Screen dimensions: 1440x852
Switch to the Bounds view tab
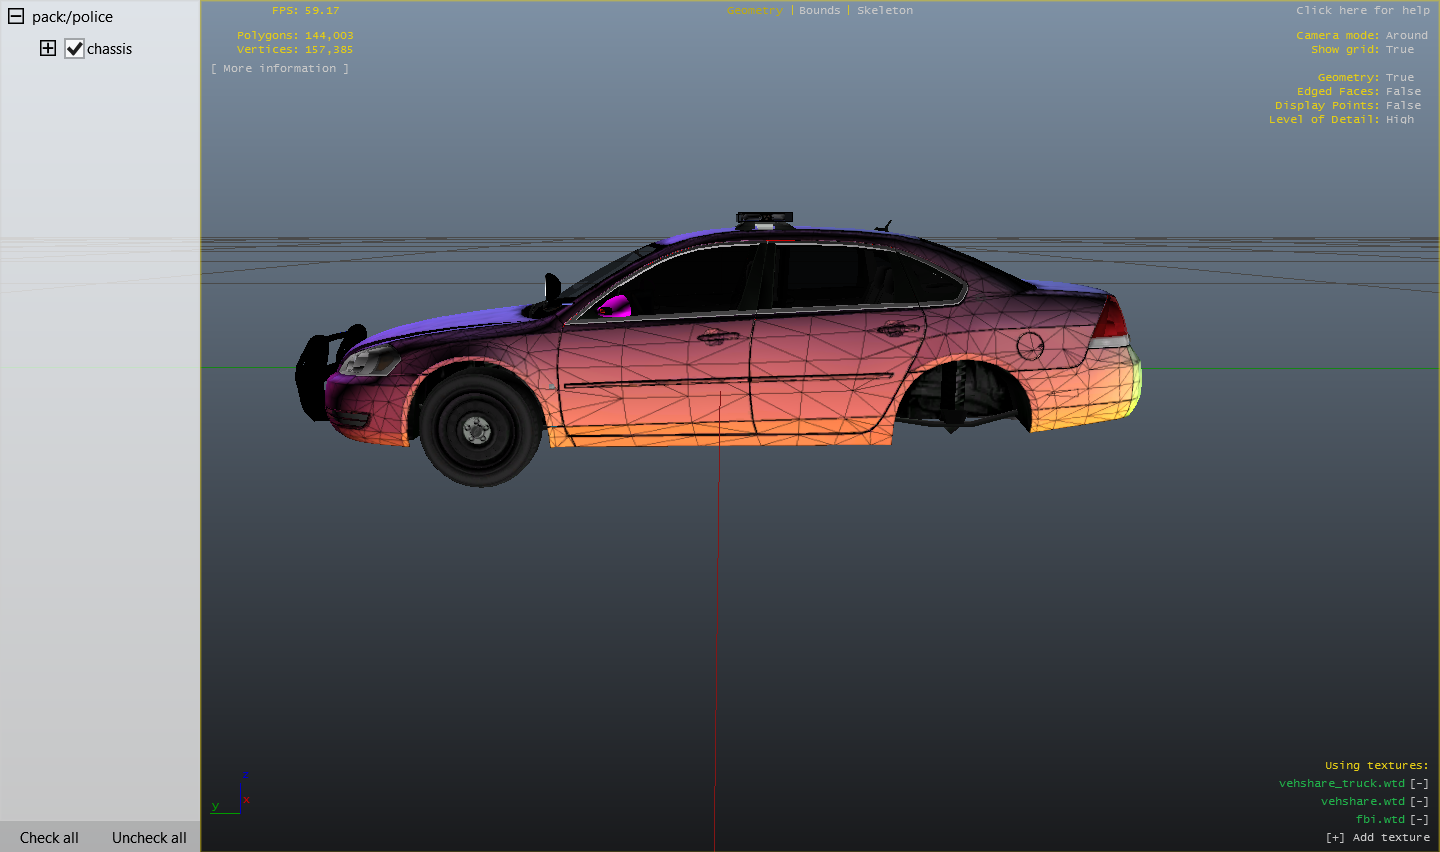(819, 11)
